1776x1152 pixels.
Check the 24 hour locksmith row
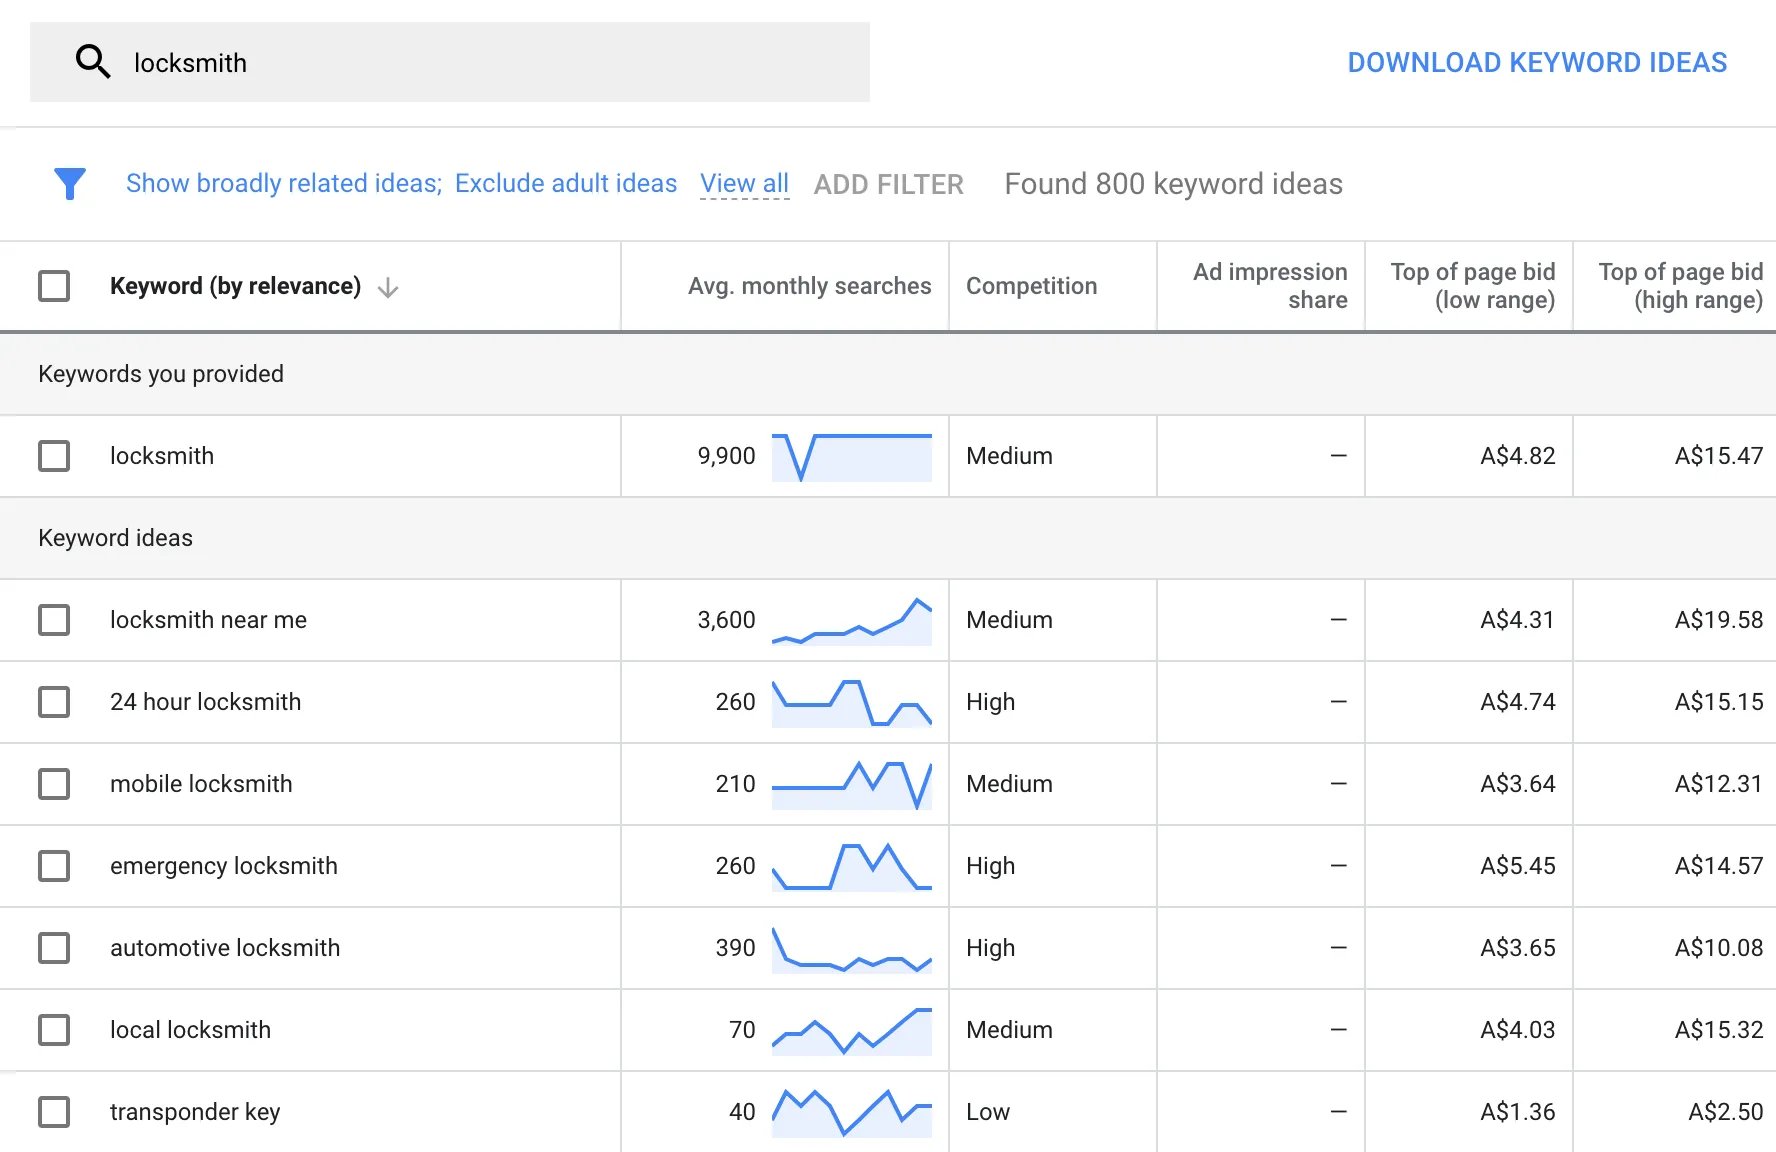click(x=54, y=702)
